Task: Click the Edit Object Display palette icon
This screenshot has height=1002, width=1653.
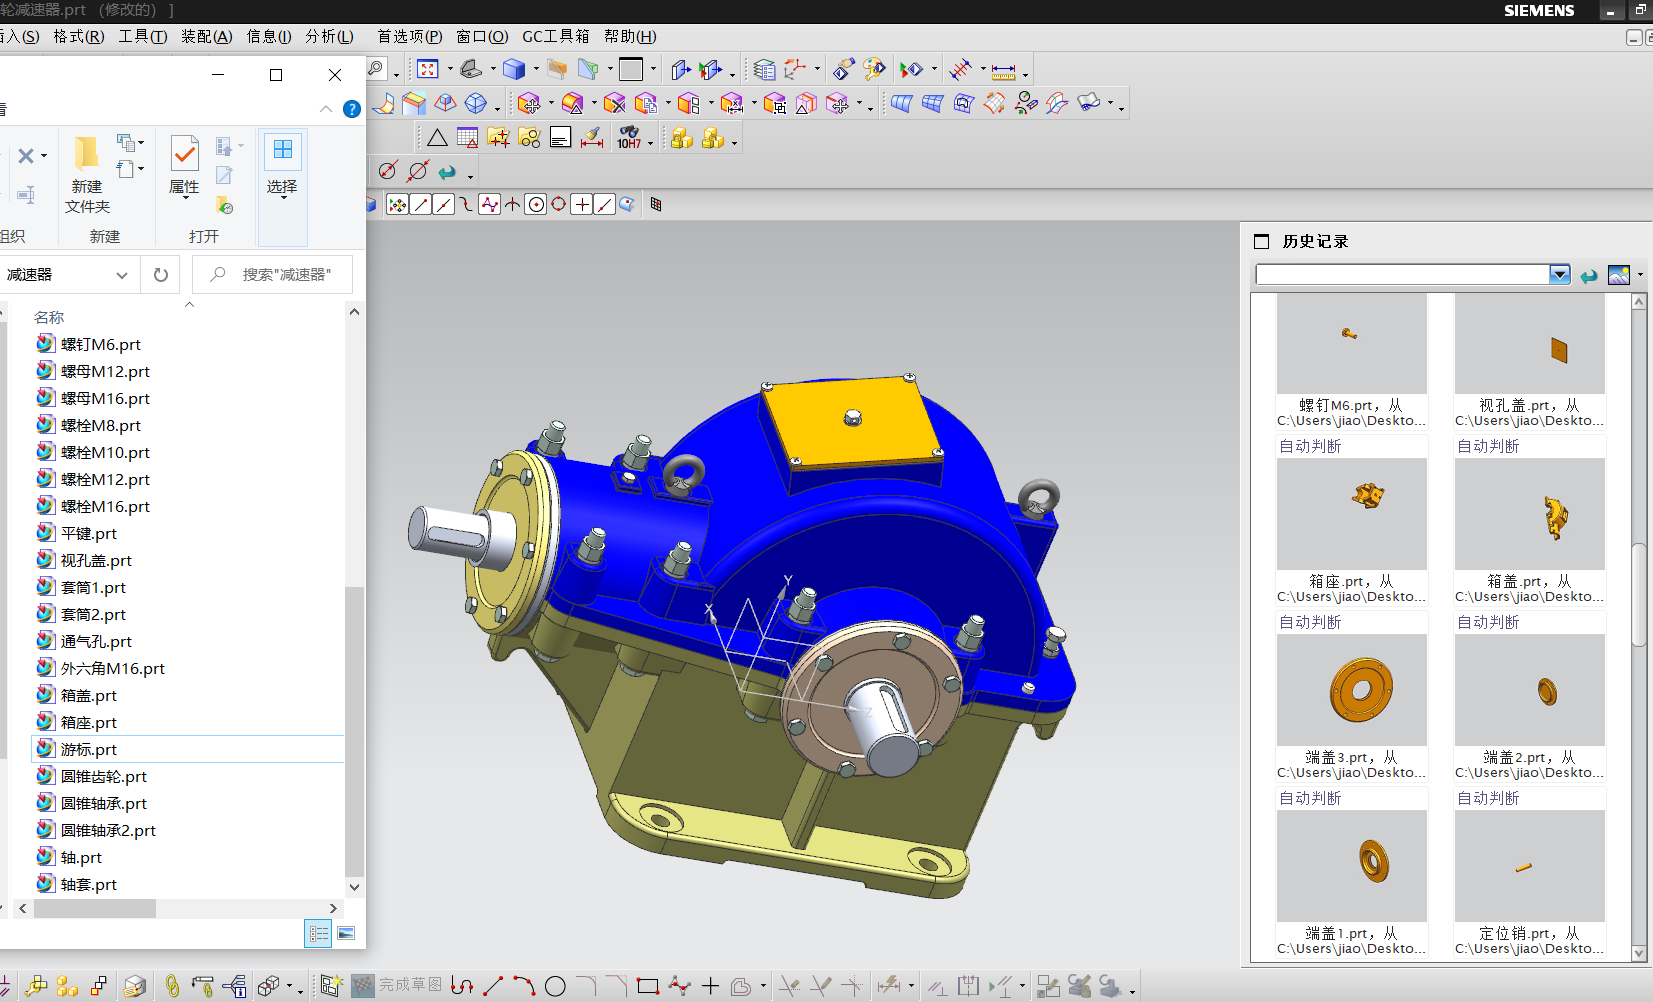Action: (x=874, y=69)
